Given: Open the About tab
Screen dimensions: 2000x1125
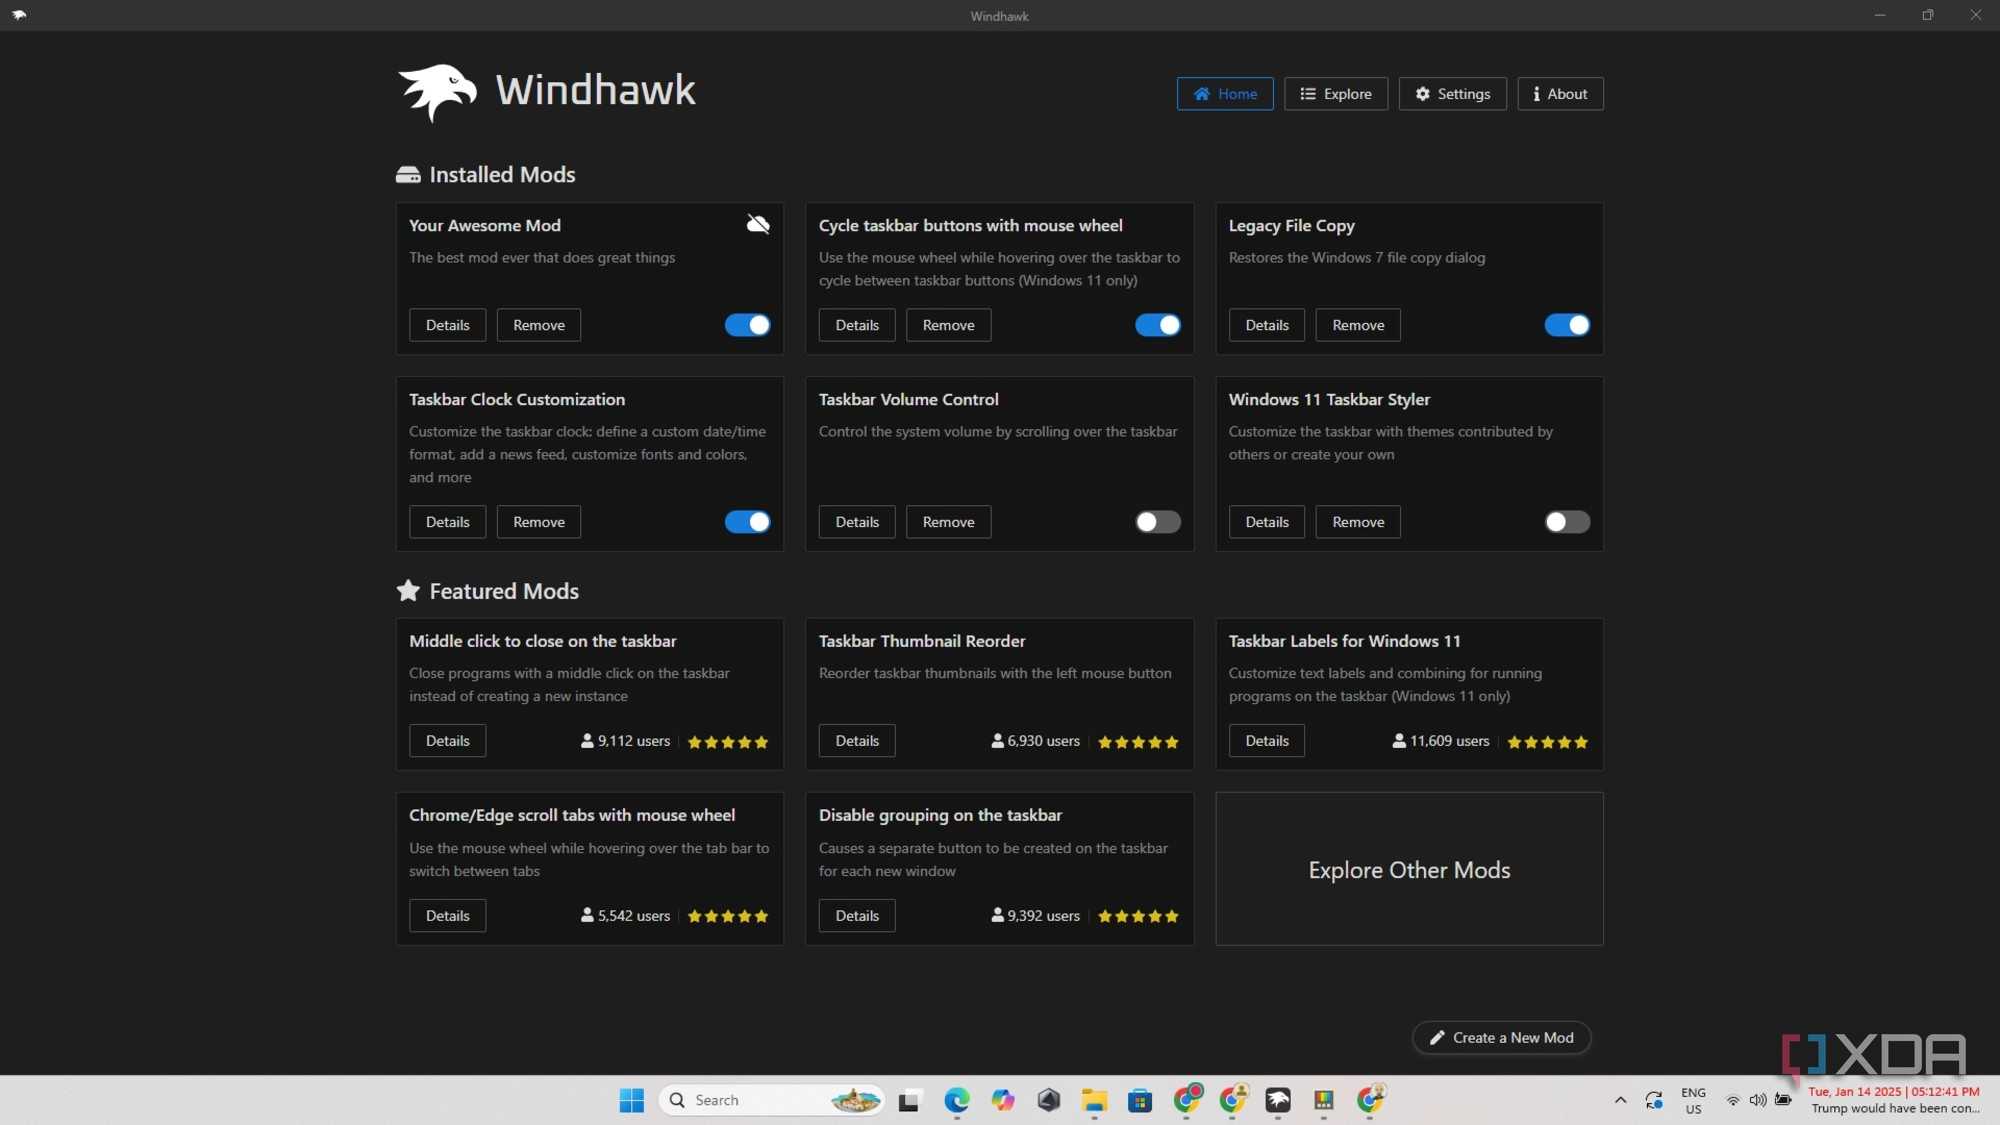Looking at the screenshot, I should click(x=1560, y=94).
